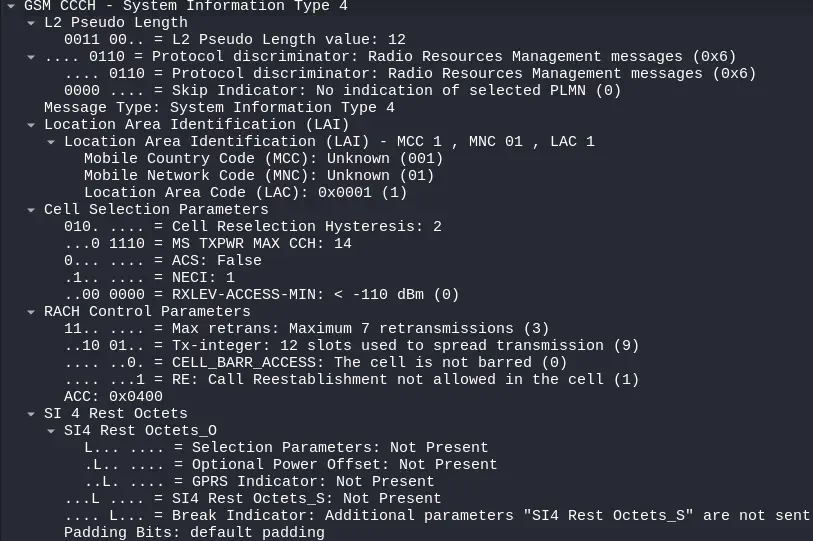The image size is (813, 541).
Task: Collapse the Cell Selection Parameters section
Action: 30,209
